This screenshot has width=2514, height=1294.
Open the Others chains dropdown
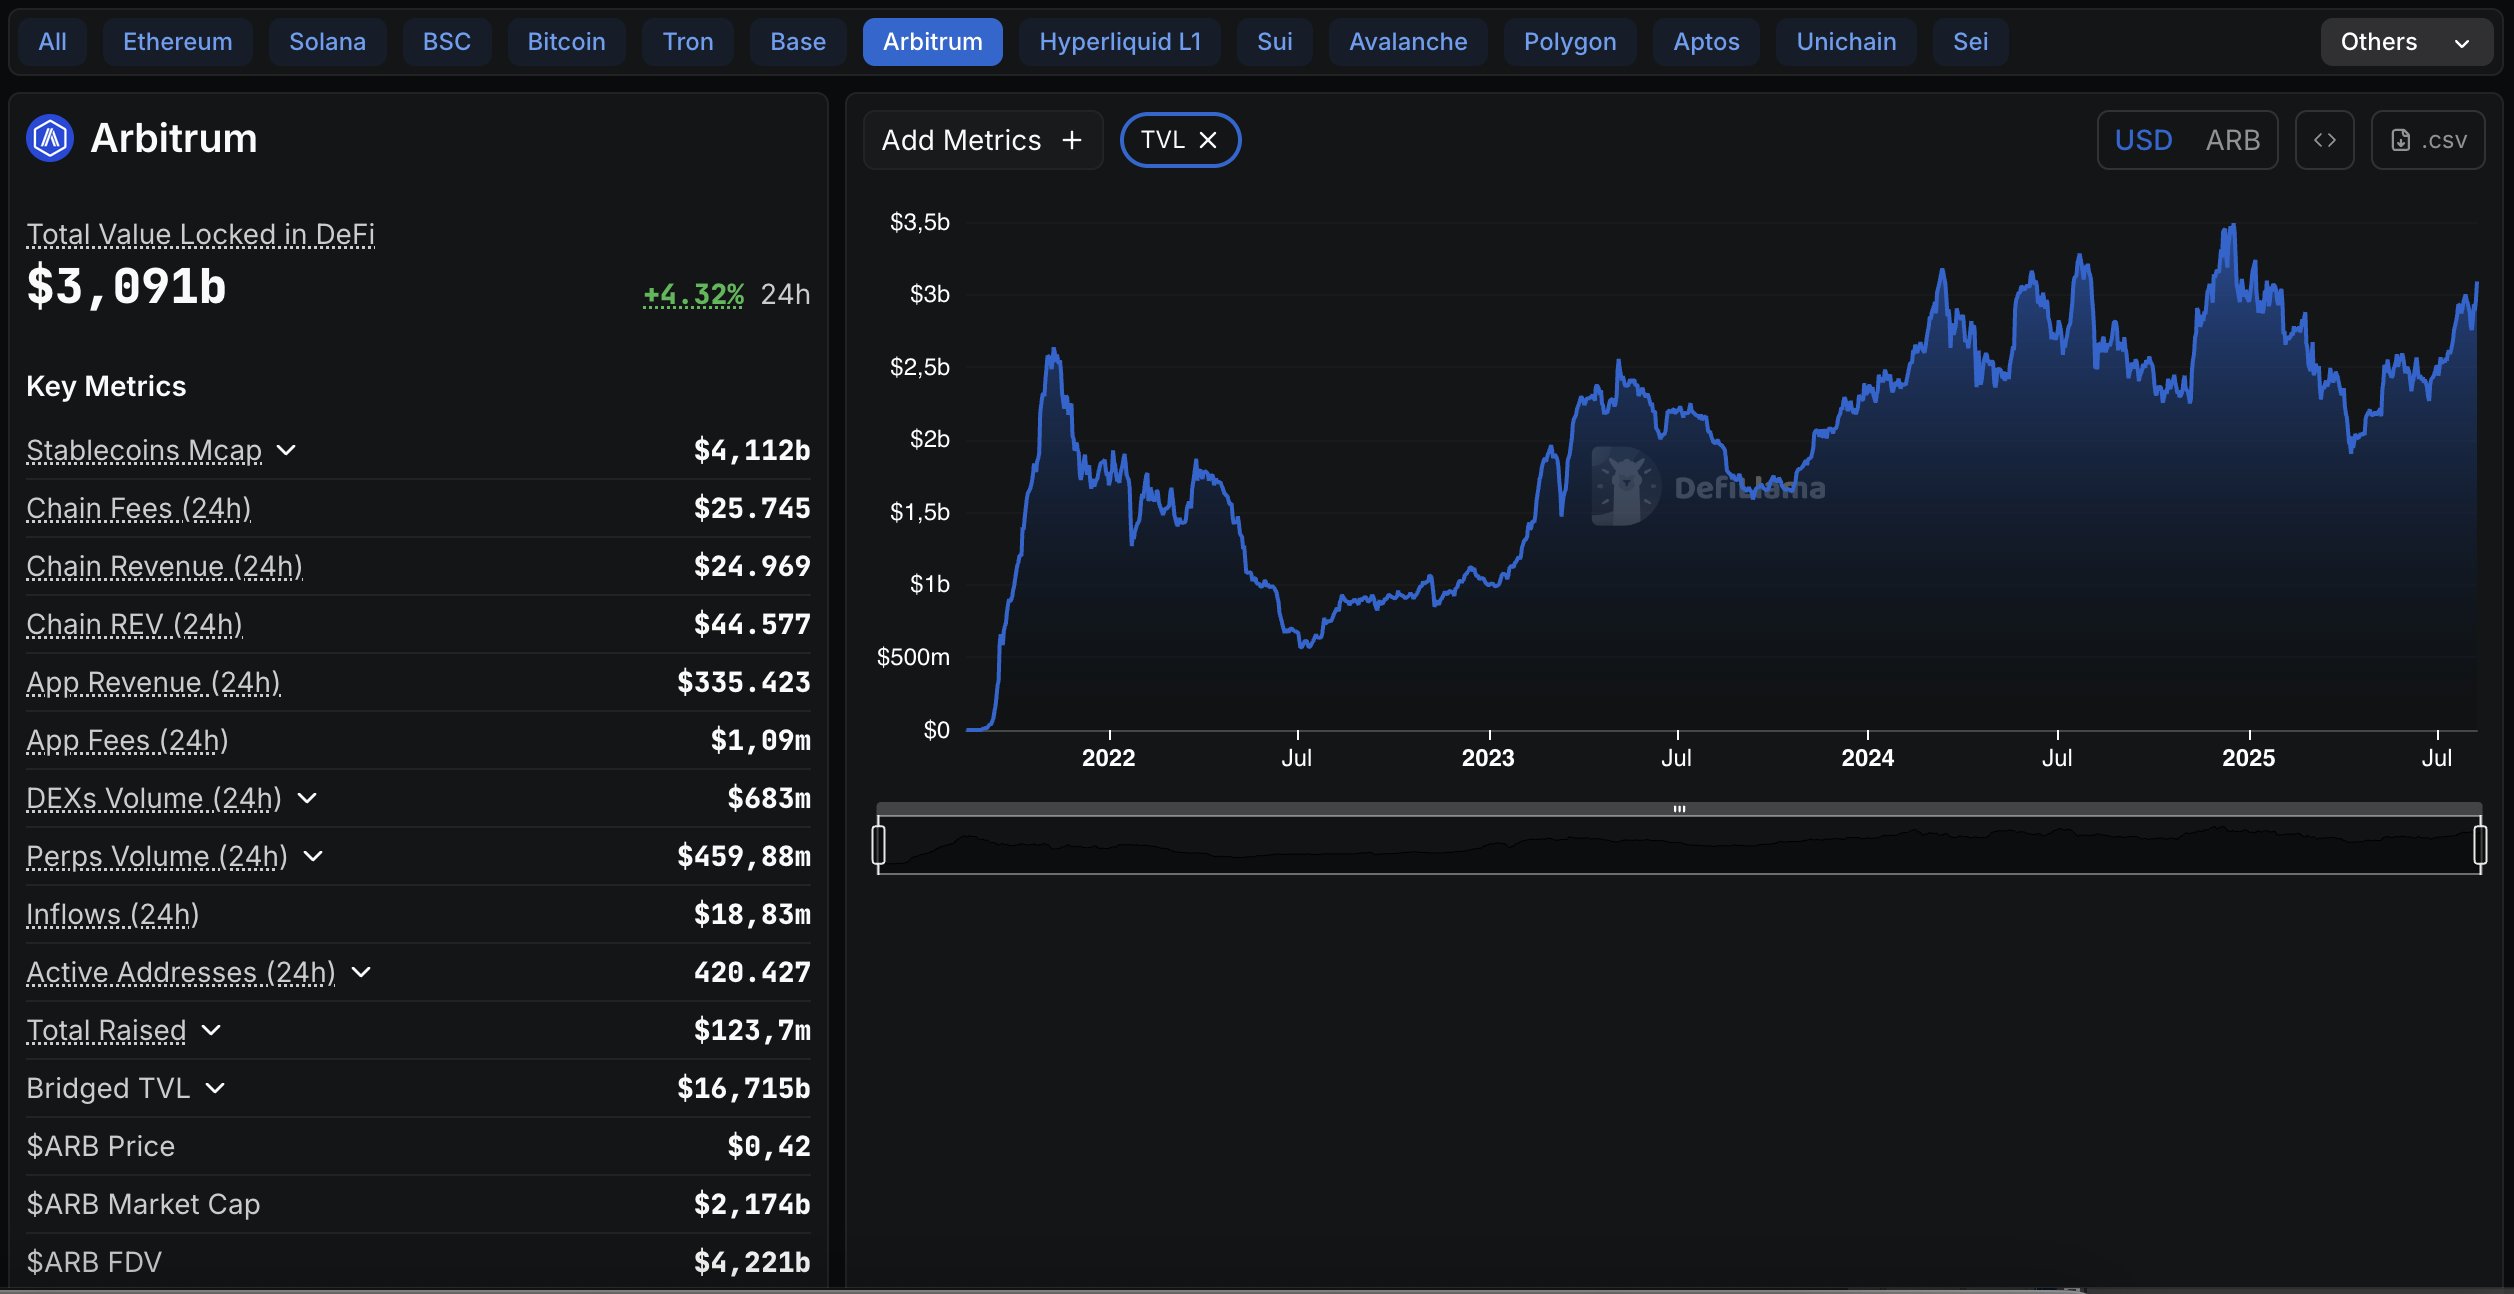point(2405,42)
